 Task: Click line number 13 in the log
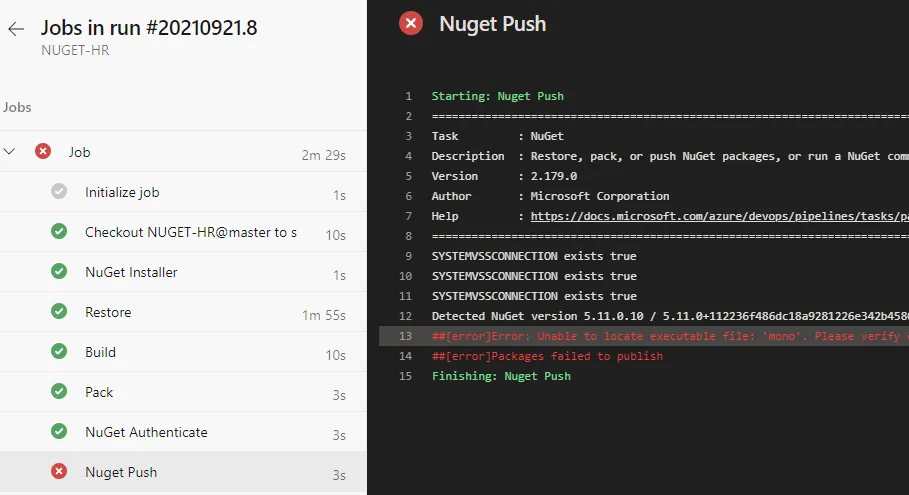[x=405, y=336]
